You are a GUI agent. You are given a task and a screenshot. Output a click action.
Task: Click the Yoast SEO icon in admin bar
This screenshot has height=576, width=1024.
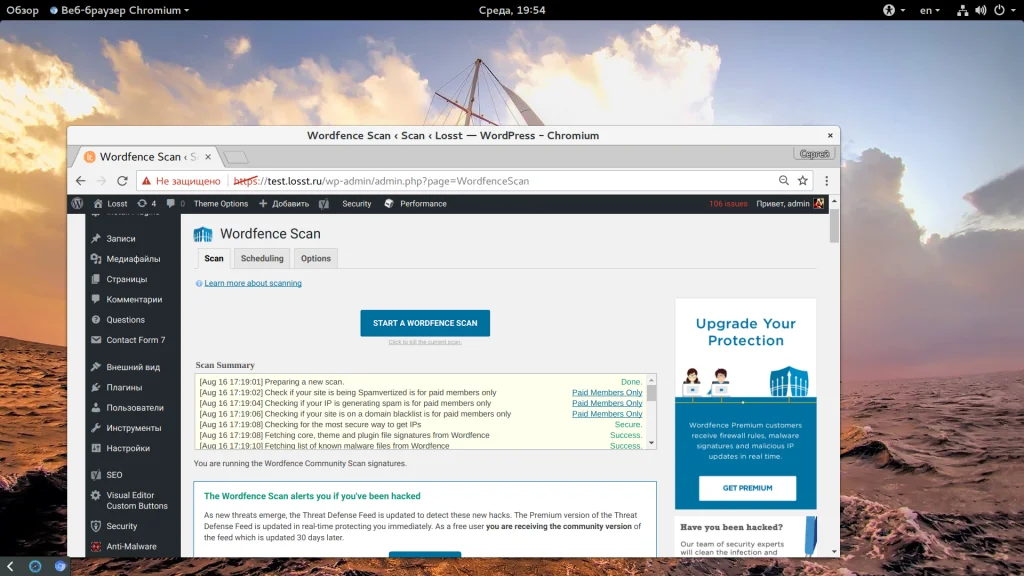pyautogui.click(x=324, y=204)
